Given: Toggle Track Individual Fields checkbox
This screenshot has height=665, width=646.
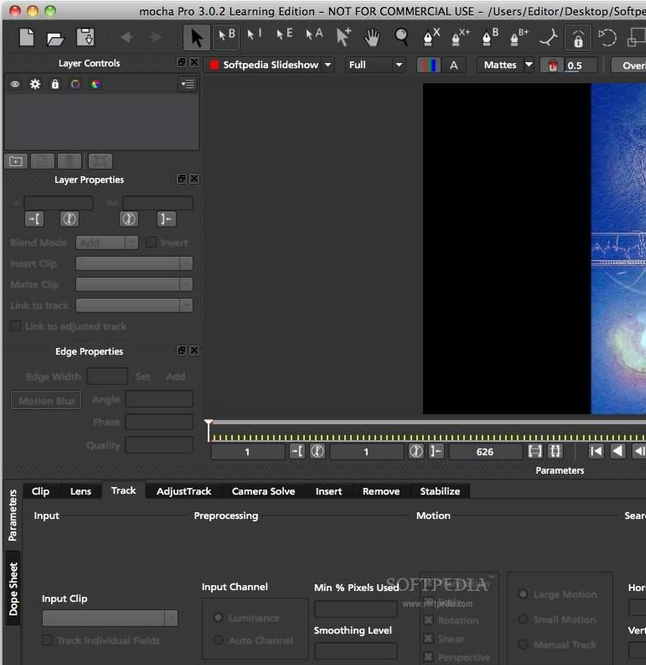Looking at the screenshot, I should pos(47,640).
